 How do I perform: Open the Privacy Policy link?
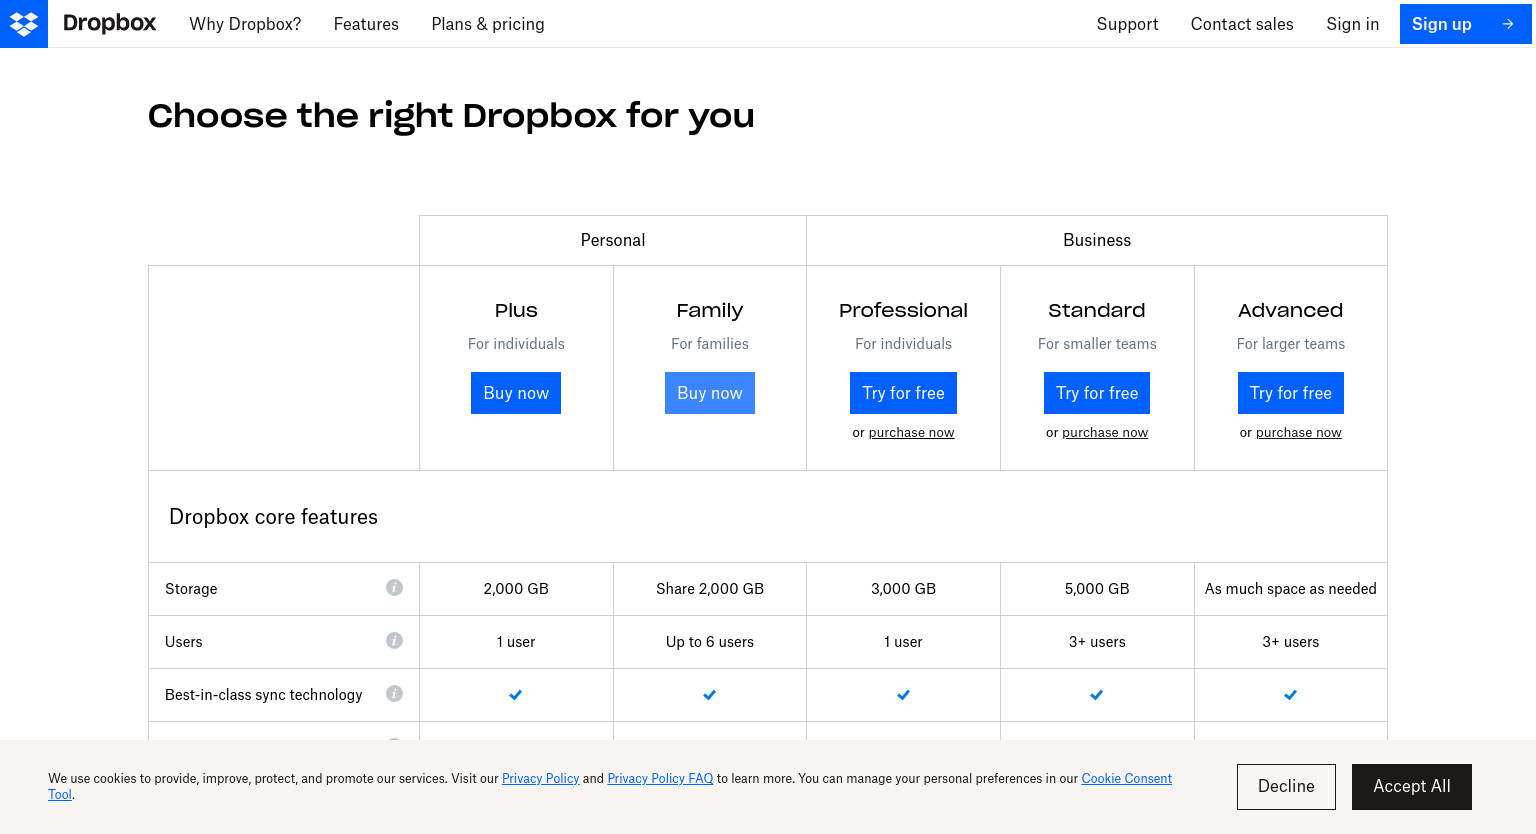tap(541, 779)
